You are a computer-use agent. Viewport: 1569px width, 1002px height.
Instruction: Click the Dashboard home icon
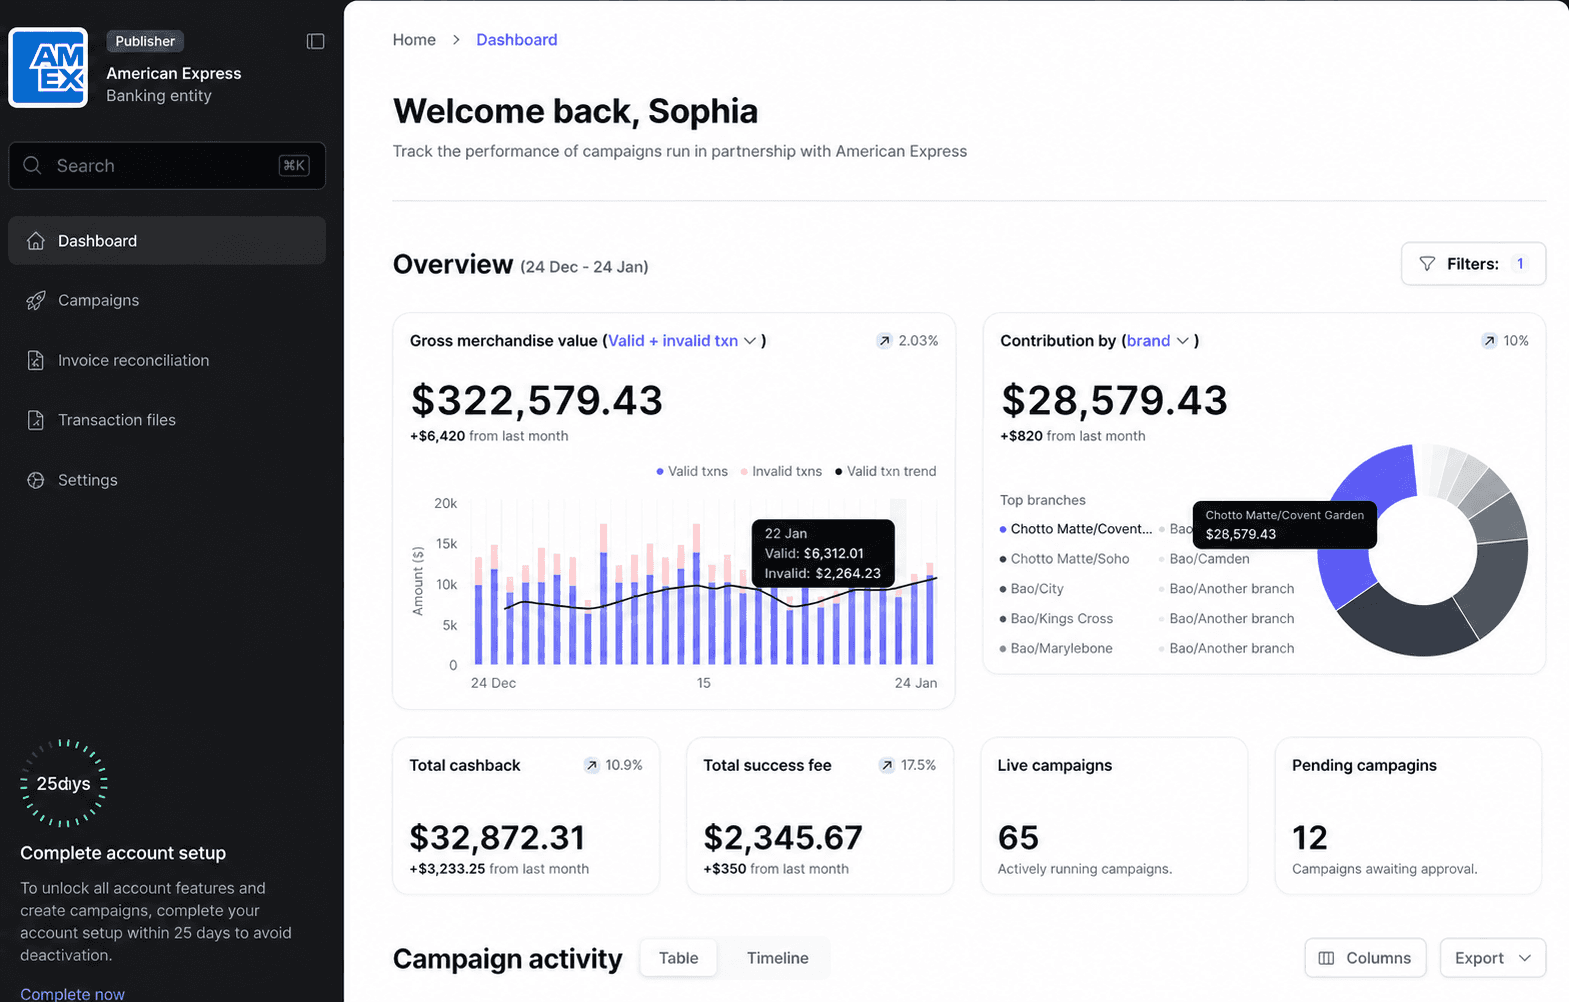coord(36,241)
